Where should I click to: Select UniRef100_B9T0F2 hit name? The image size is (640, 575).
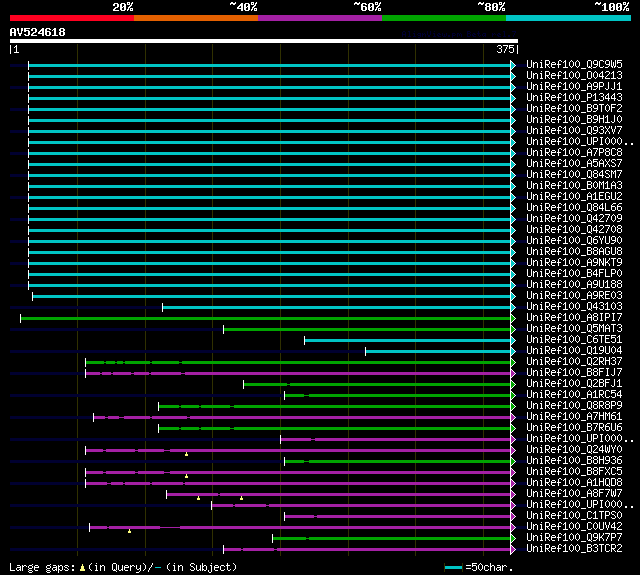coord(574,109)
